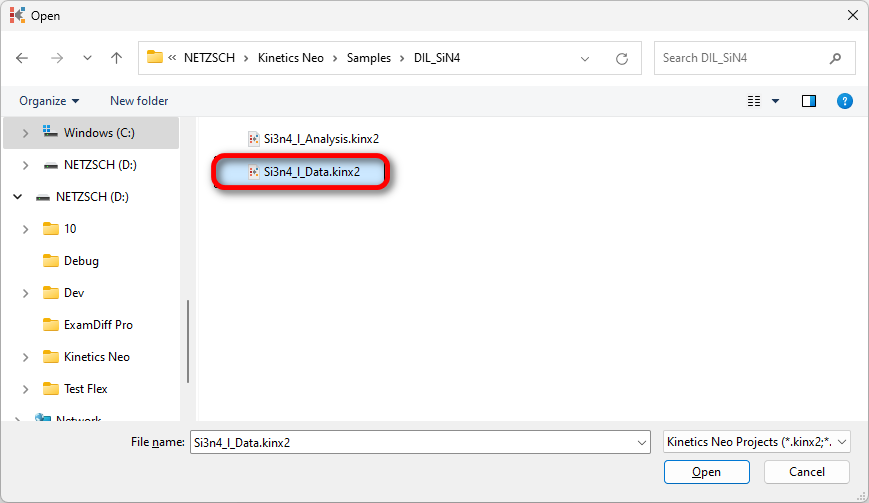Open the file type filter dropdown
The width and height of the screenshot is (869, 503).
[756, 441]
